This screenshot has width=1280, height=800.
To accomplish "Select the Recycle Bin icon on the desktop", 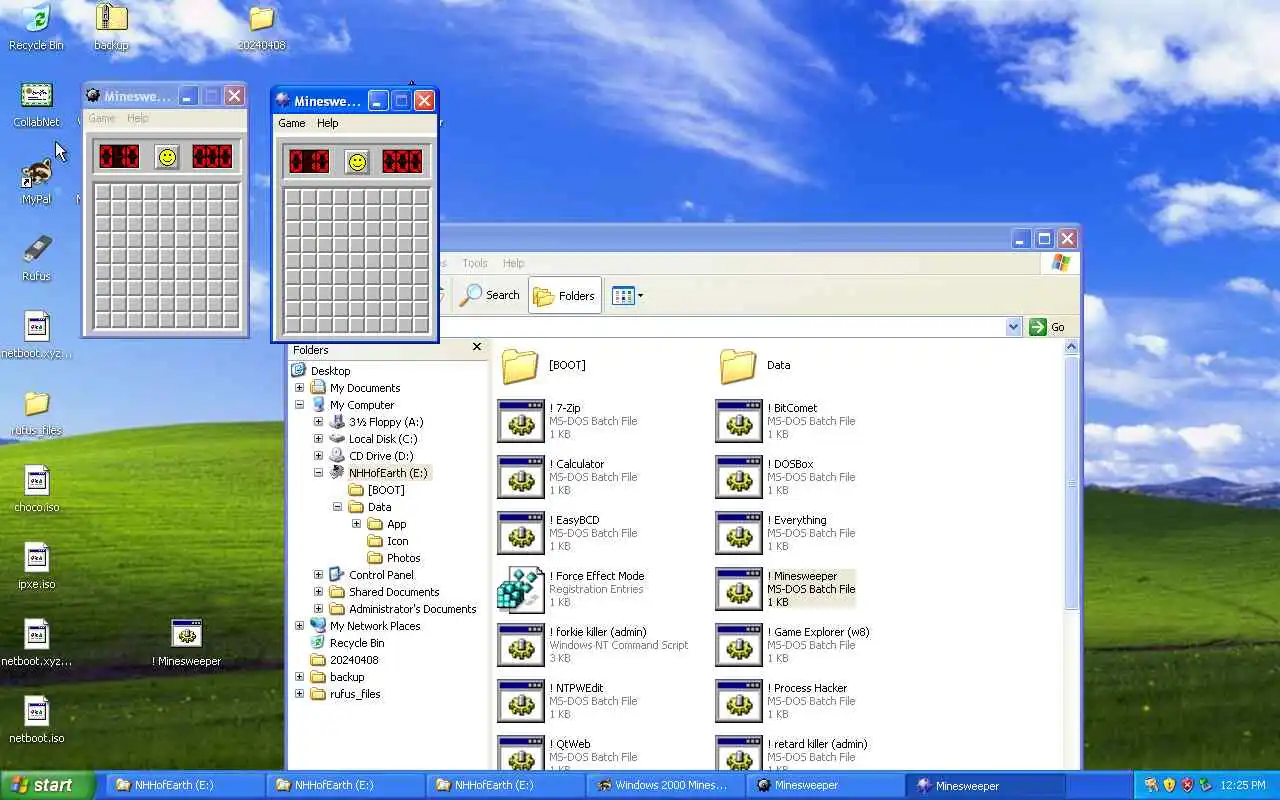I will (x=36, y=28).
